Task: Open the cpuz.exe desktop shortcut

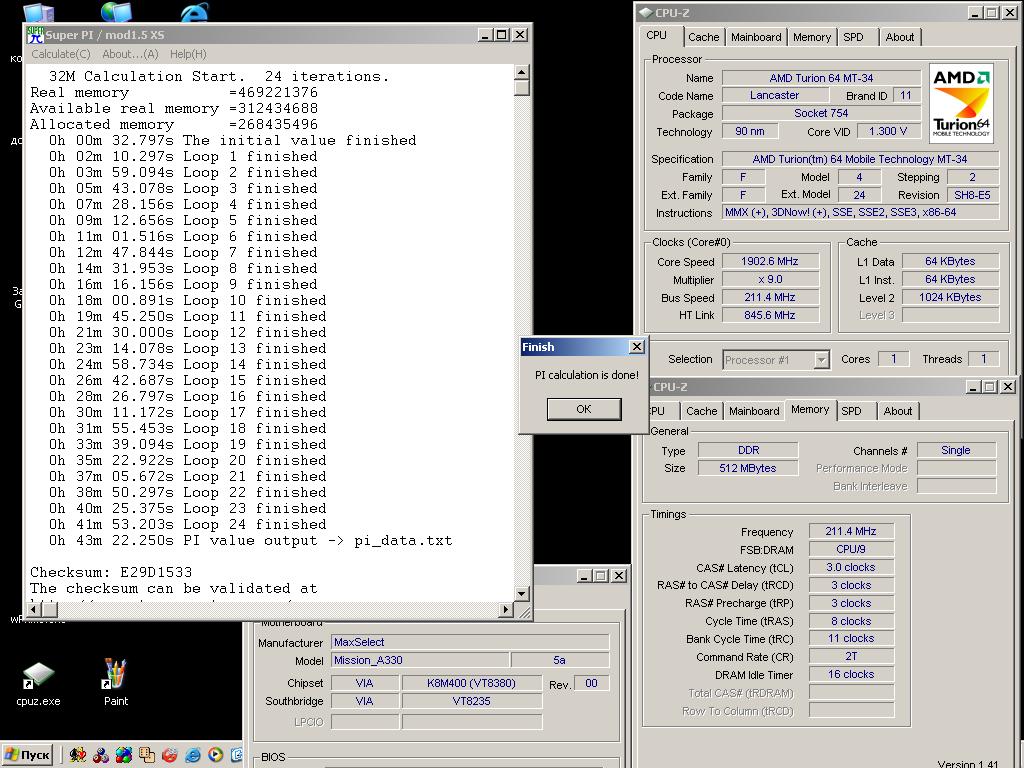Action: coord(38,683)
